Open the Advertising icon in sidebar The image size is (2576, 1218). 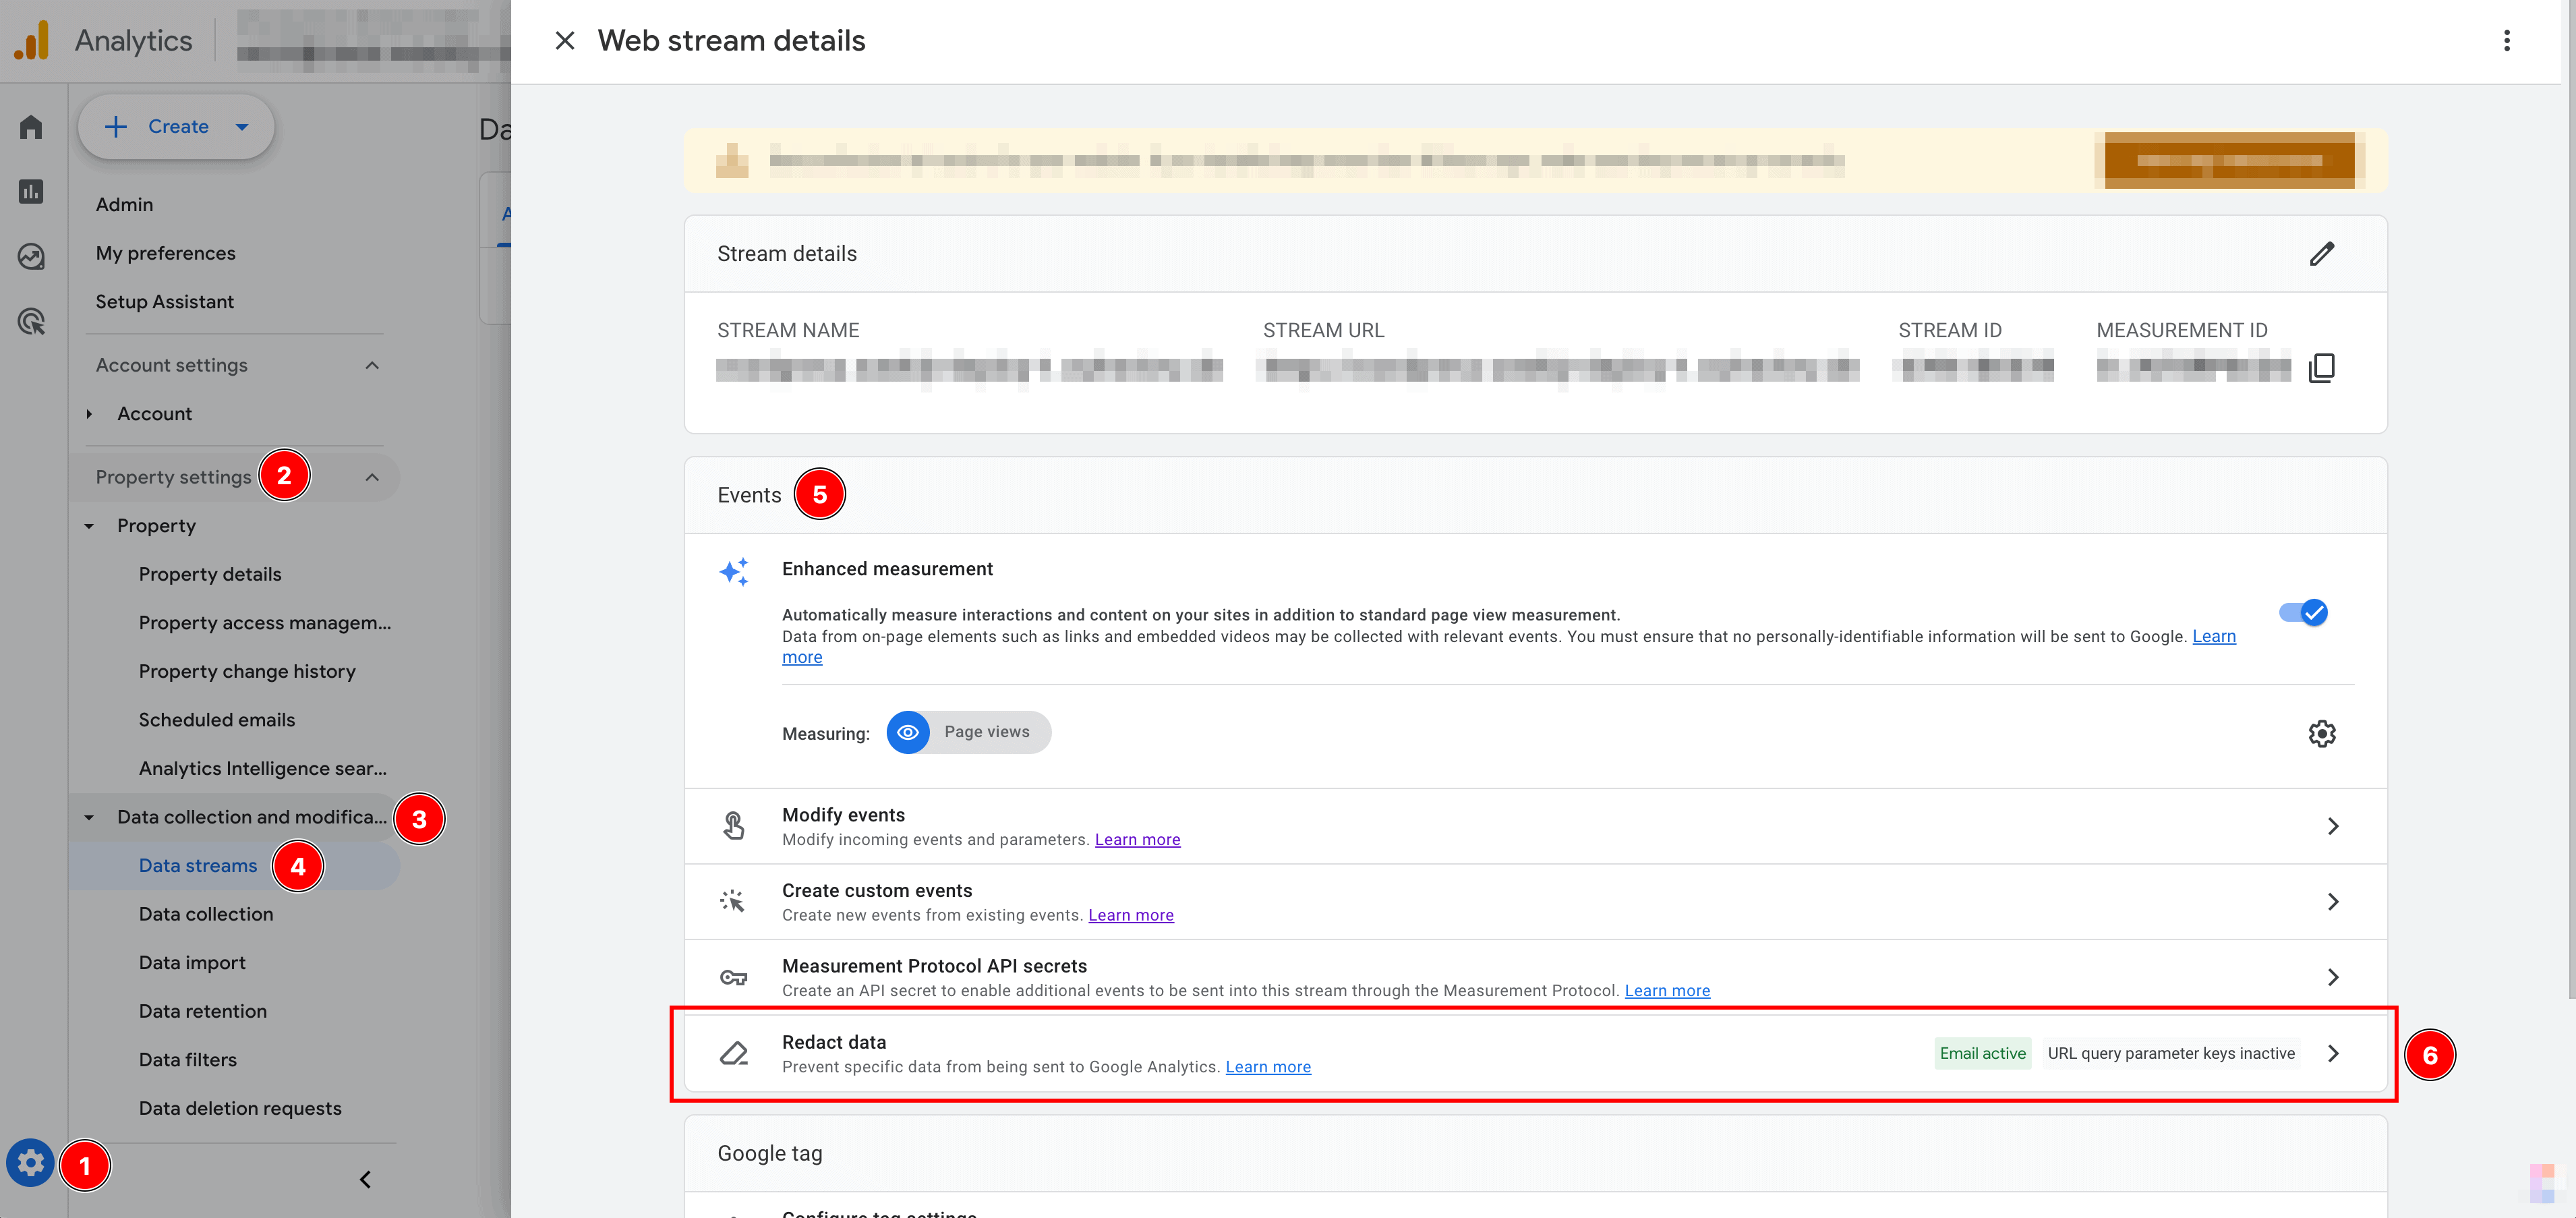click(31, 322)
